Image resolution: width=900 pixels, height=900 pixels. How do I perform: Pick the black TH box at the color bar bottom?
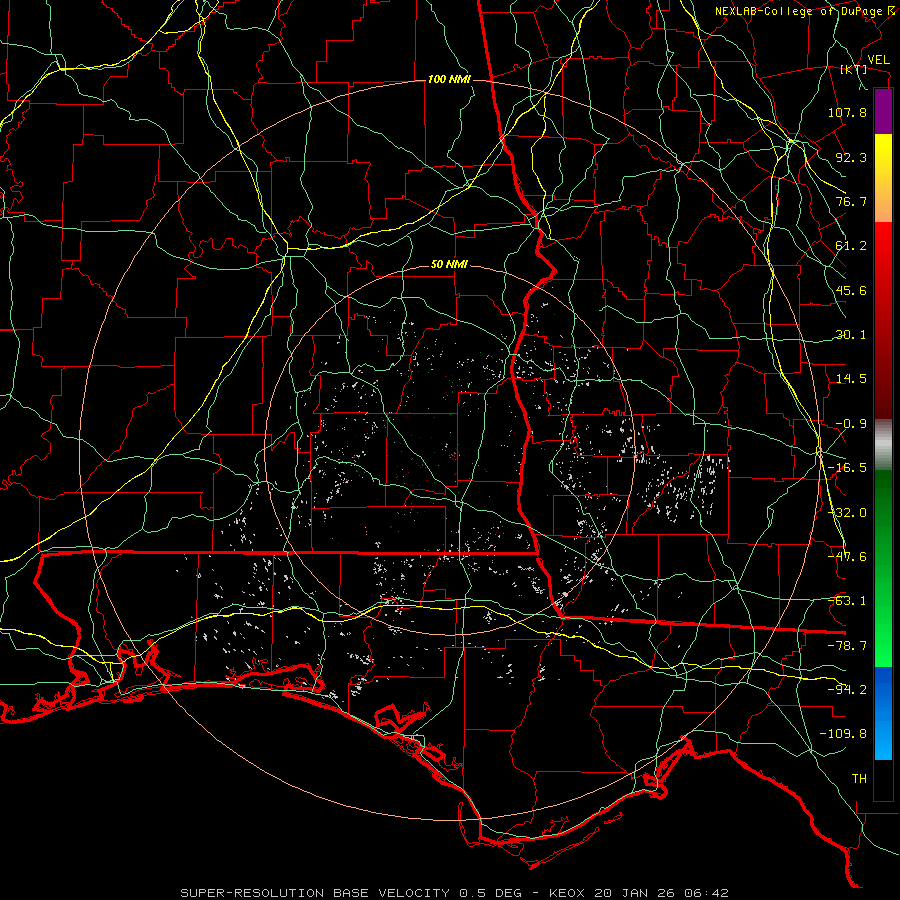pyautogui.click(x=883, y=780)
